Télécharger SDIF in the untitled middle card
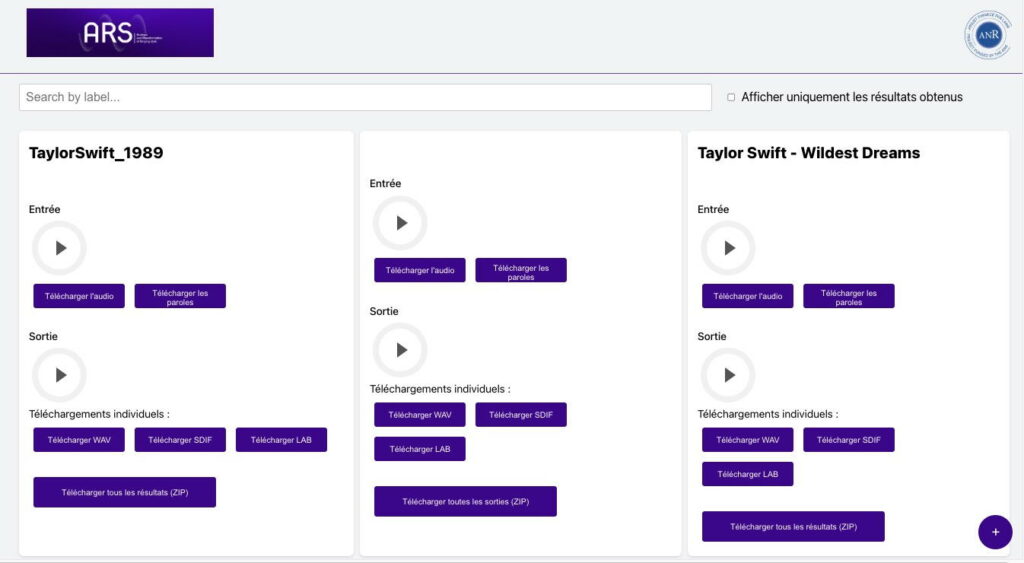This screenshot has height=563, width=1024. tap(521, 415)
